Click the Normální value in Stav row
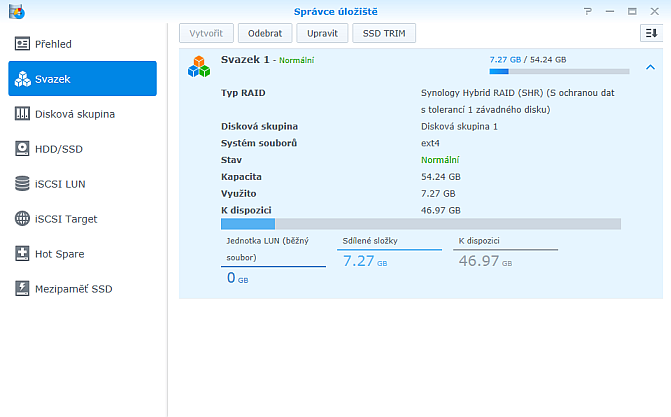671x417 pixels. click(x=440, y=160)
